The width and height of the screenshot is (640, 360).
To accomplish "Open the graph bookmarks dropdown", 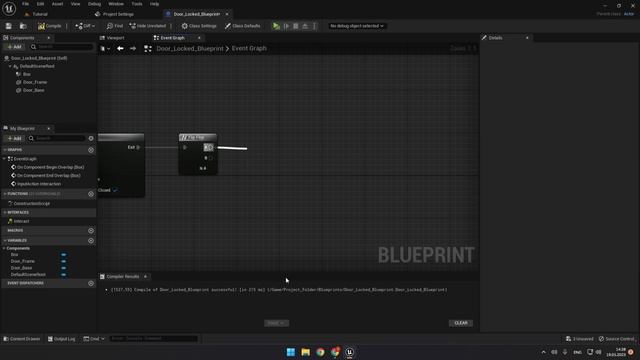I will 105,48.
